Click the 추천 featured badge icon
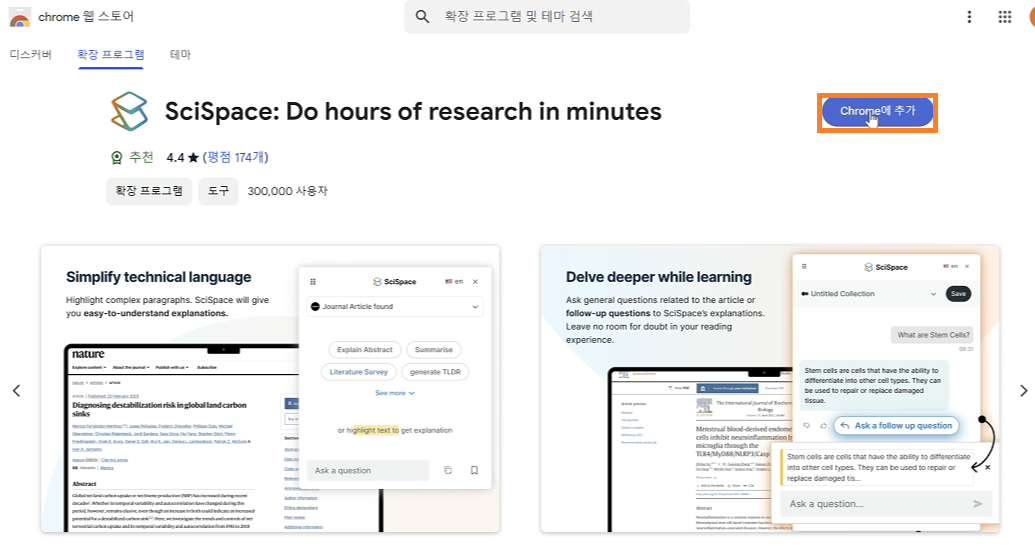The image size is (1035, 546). pos(117,157)
